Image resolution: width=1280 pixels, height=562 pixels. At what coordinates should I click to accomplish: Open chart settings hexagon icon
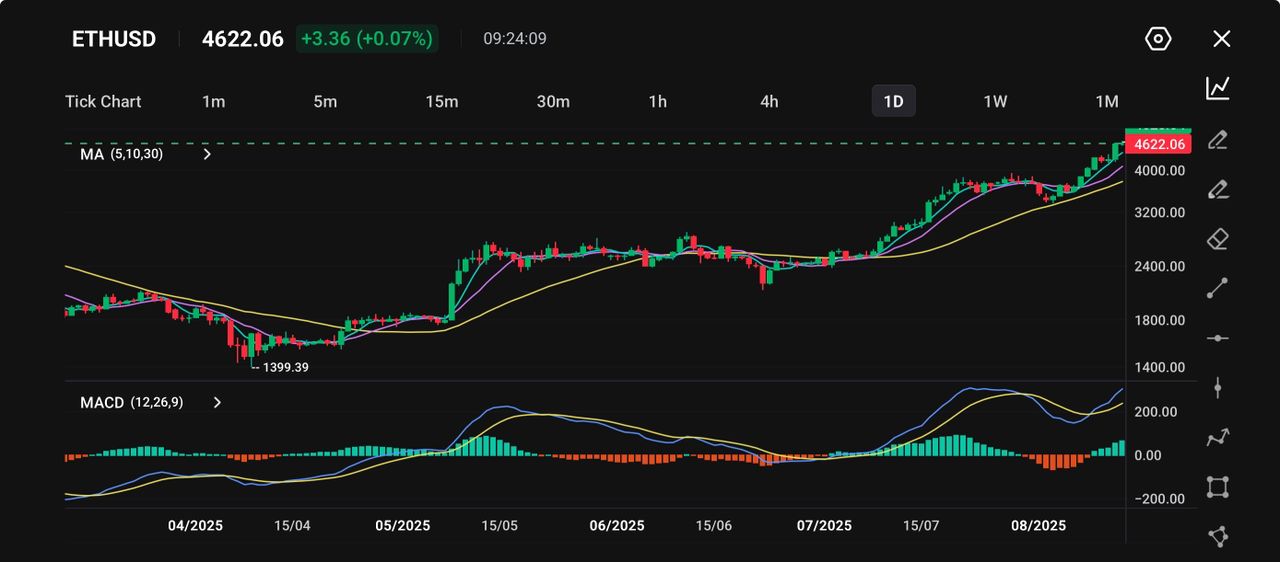1157,39
